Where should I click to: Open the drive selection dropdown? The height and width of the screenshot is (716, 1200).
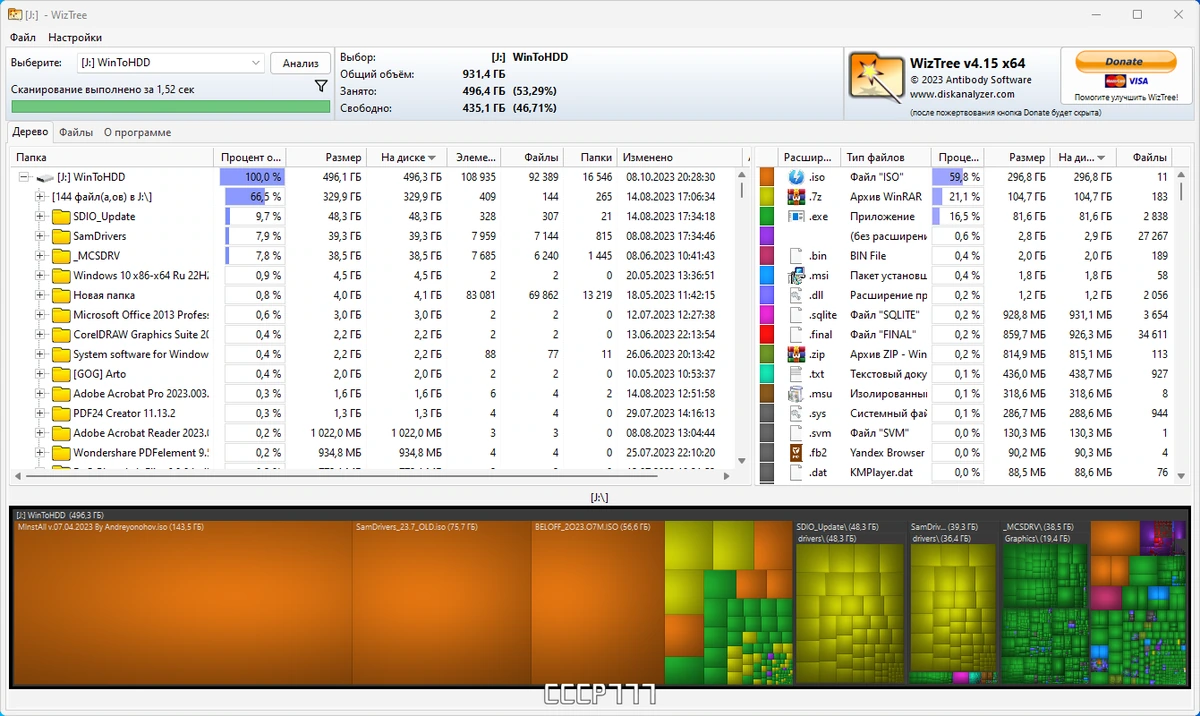coord(171,63)
